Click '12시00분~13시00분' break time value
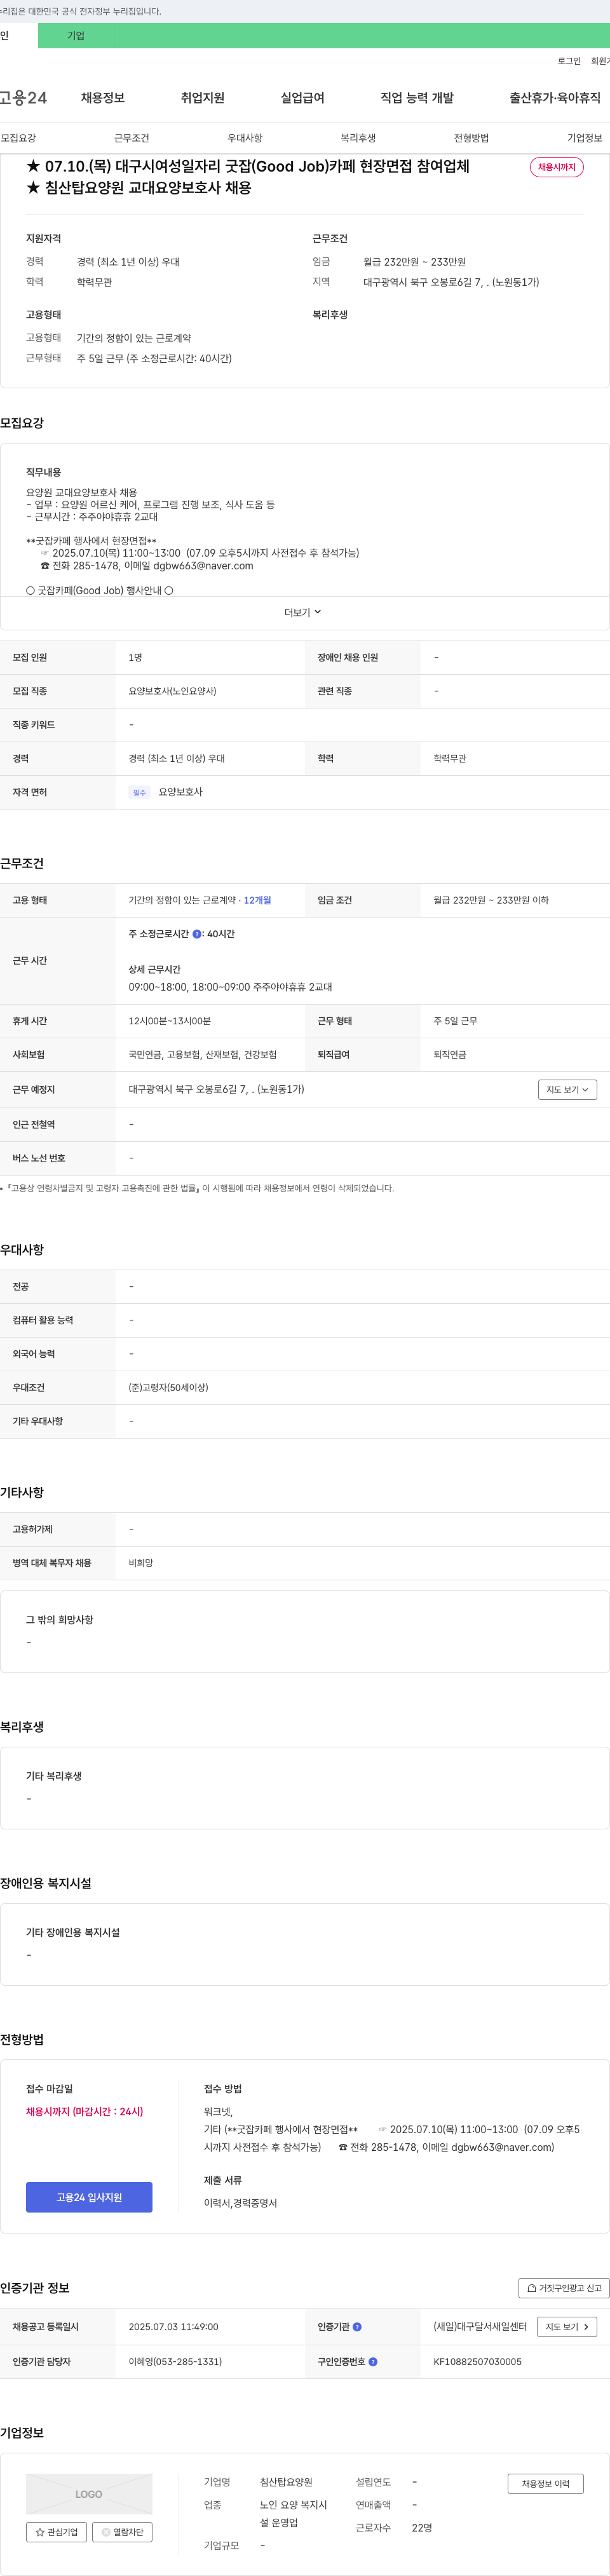The image size is (610, 2576). click(x=169, y=1021)
